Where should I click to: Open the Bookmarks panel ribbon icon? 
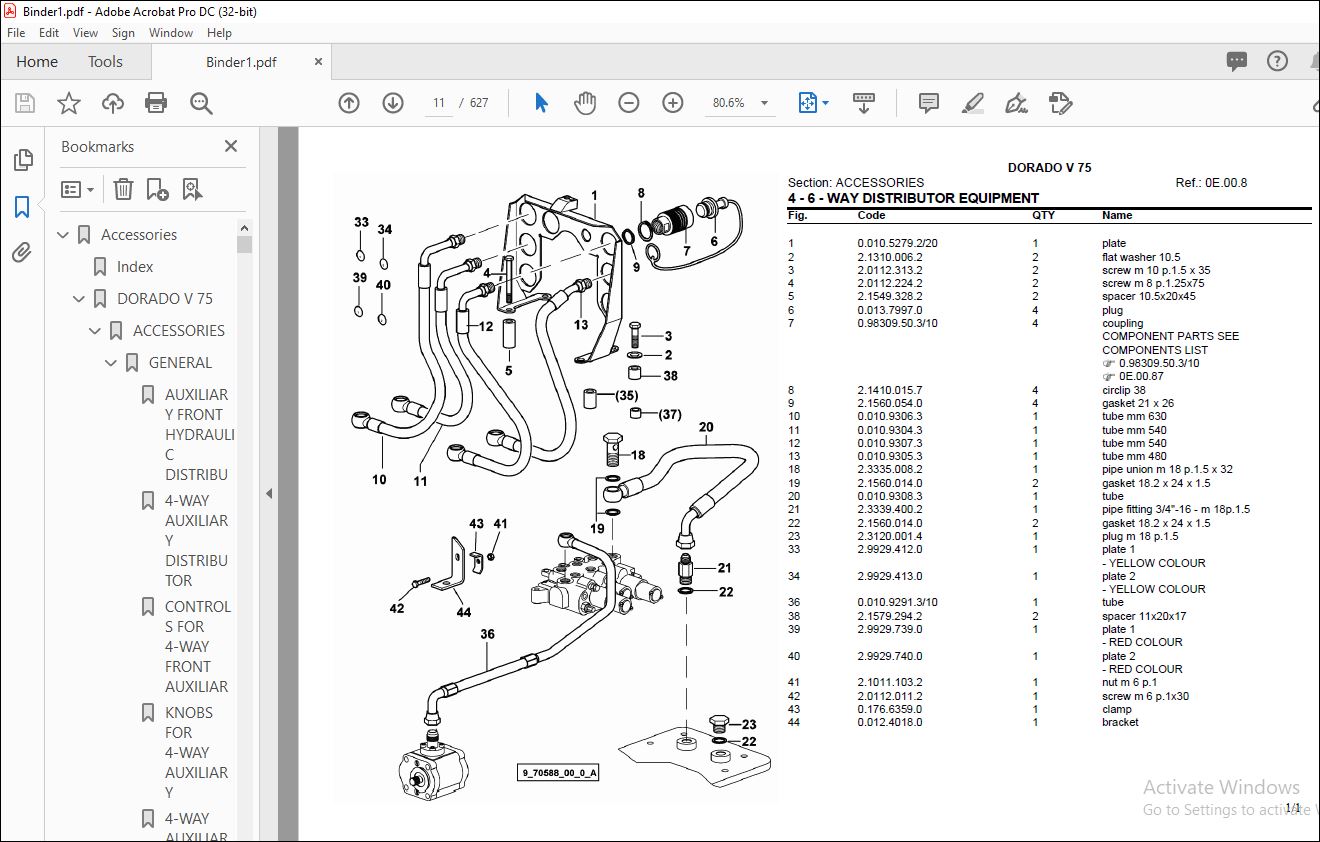[22, 207]
